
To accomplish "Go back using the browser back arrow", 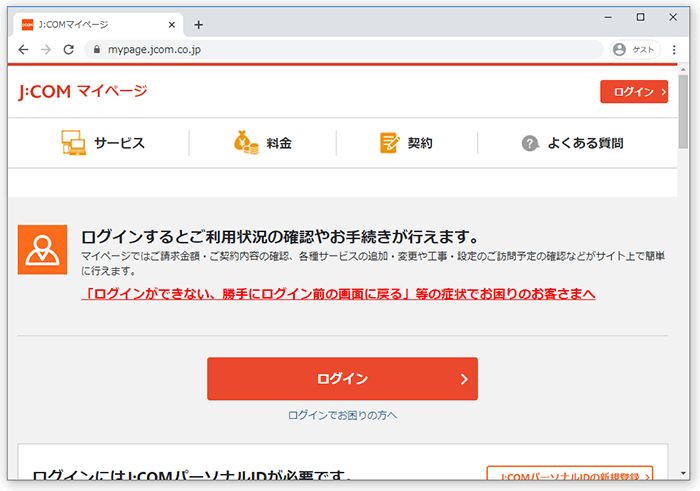I will tap(23, 50).
